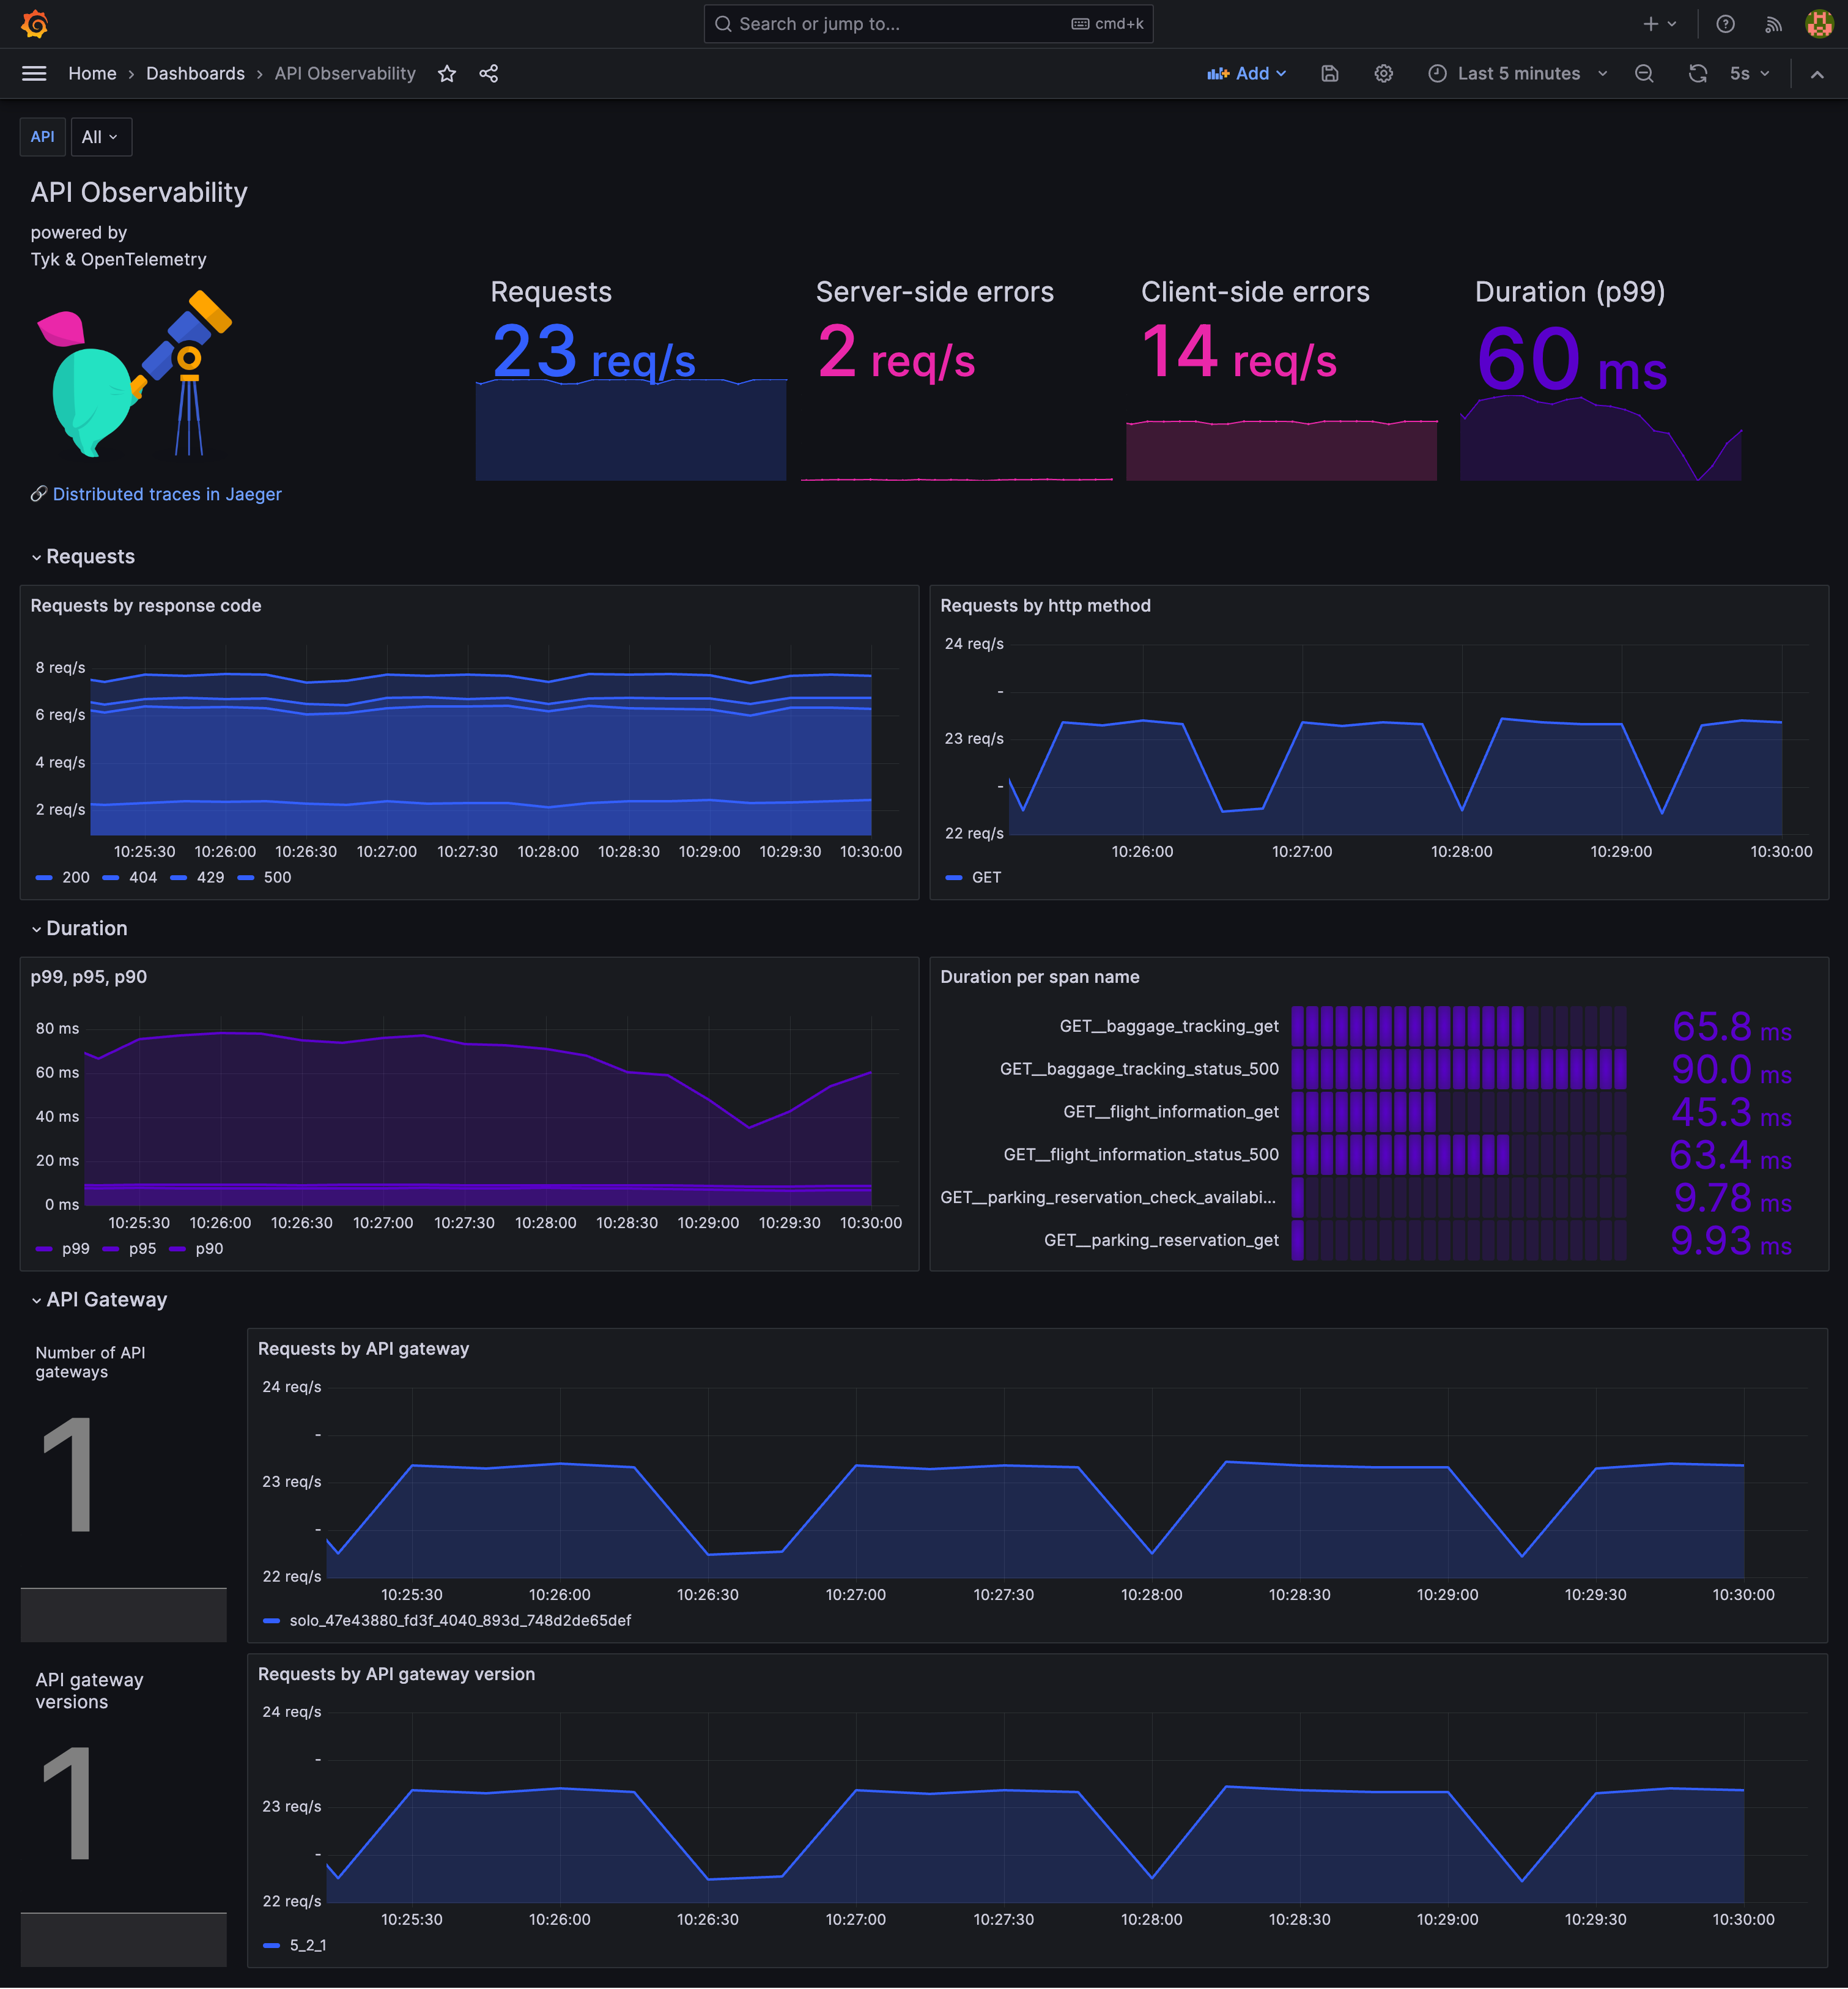Go to Dashboards in breadcrumb

click(x=195, y=74)
